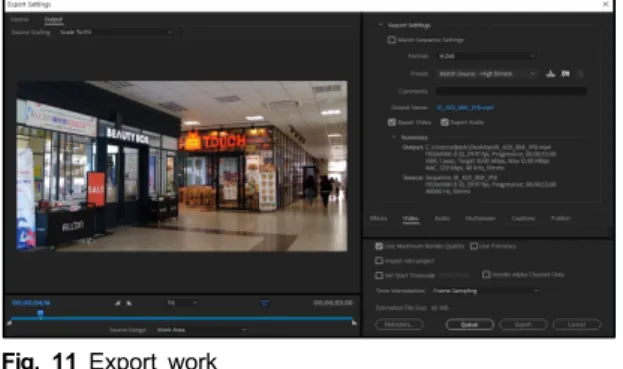This screenshot has height=369, width=623.
Task: Click the video preview image
Action: (182, 166)
